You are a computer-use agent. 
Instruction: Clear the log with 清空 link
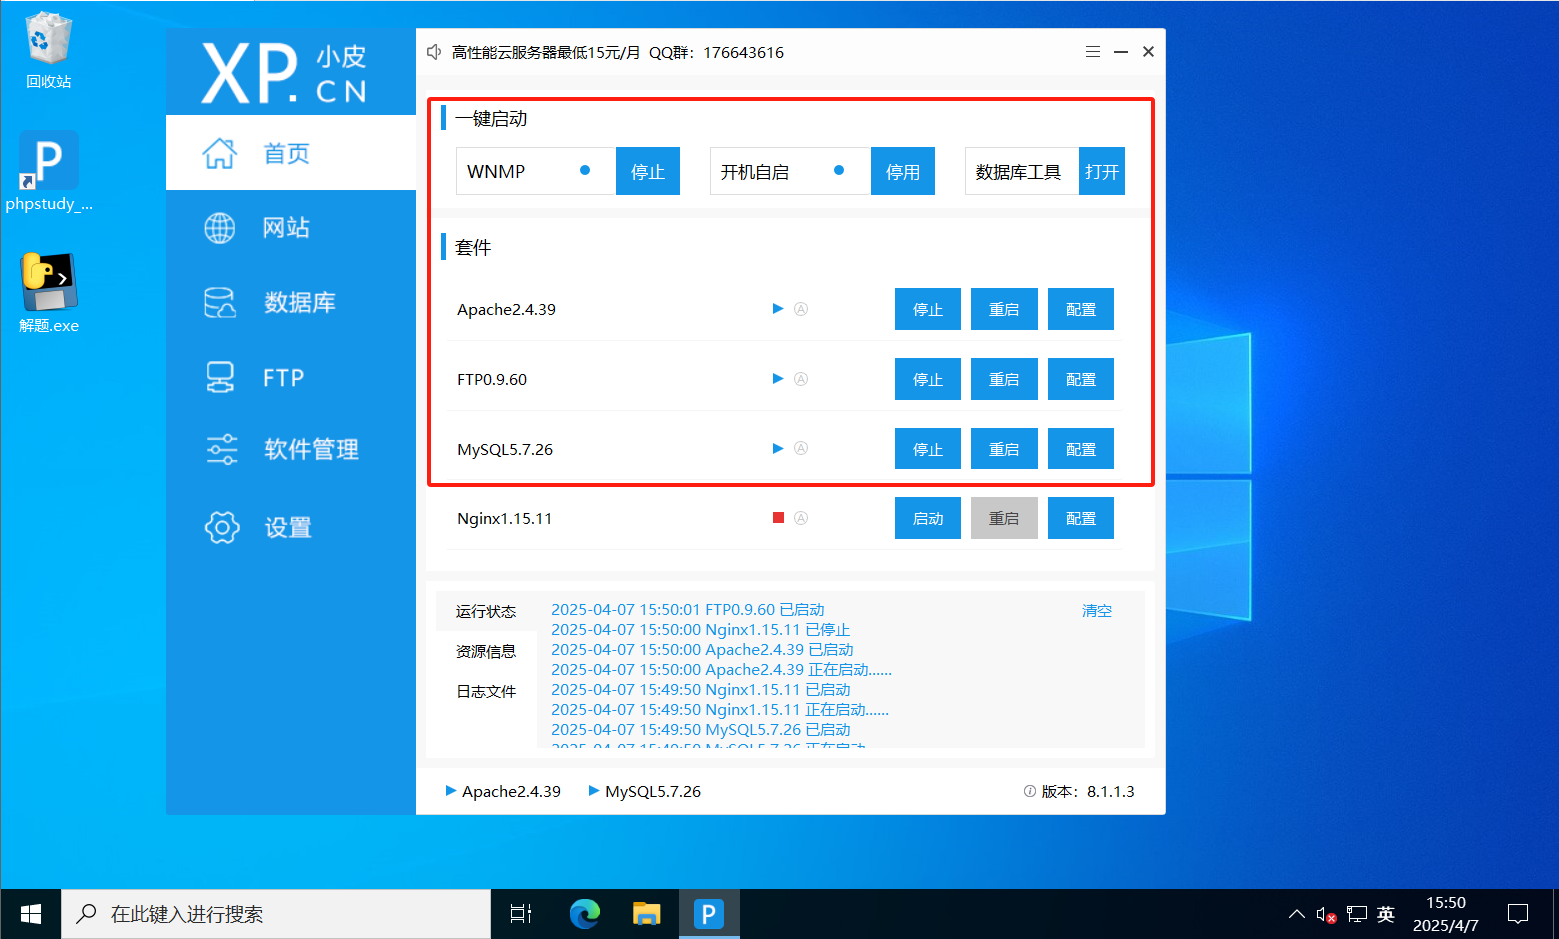click(x=1097, y=610)
